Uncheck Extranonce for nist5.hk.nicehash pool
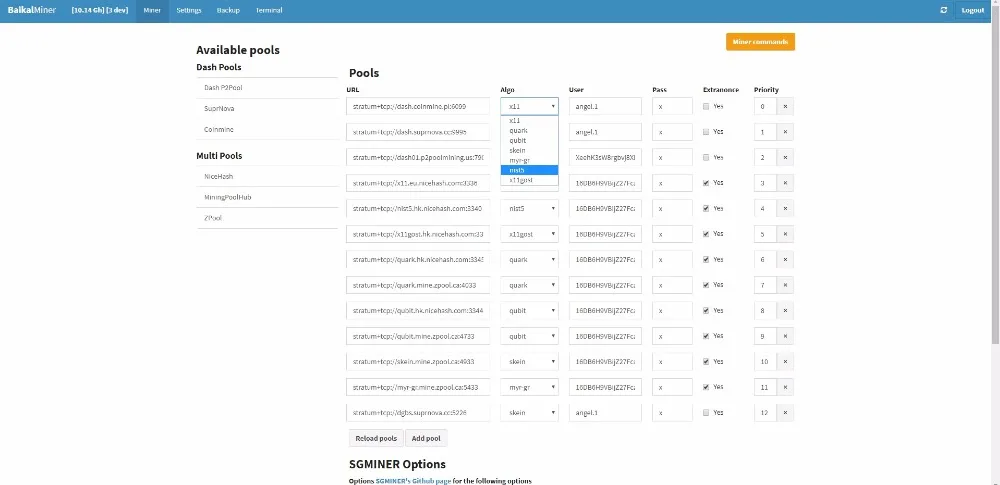The height and width of the screenshot is (485, 1000). 706,209
